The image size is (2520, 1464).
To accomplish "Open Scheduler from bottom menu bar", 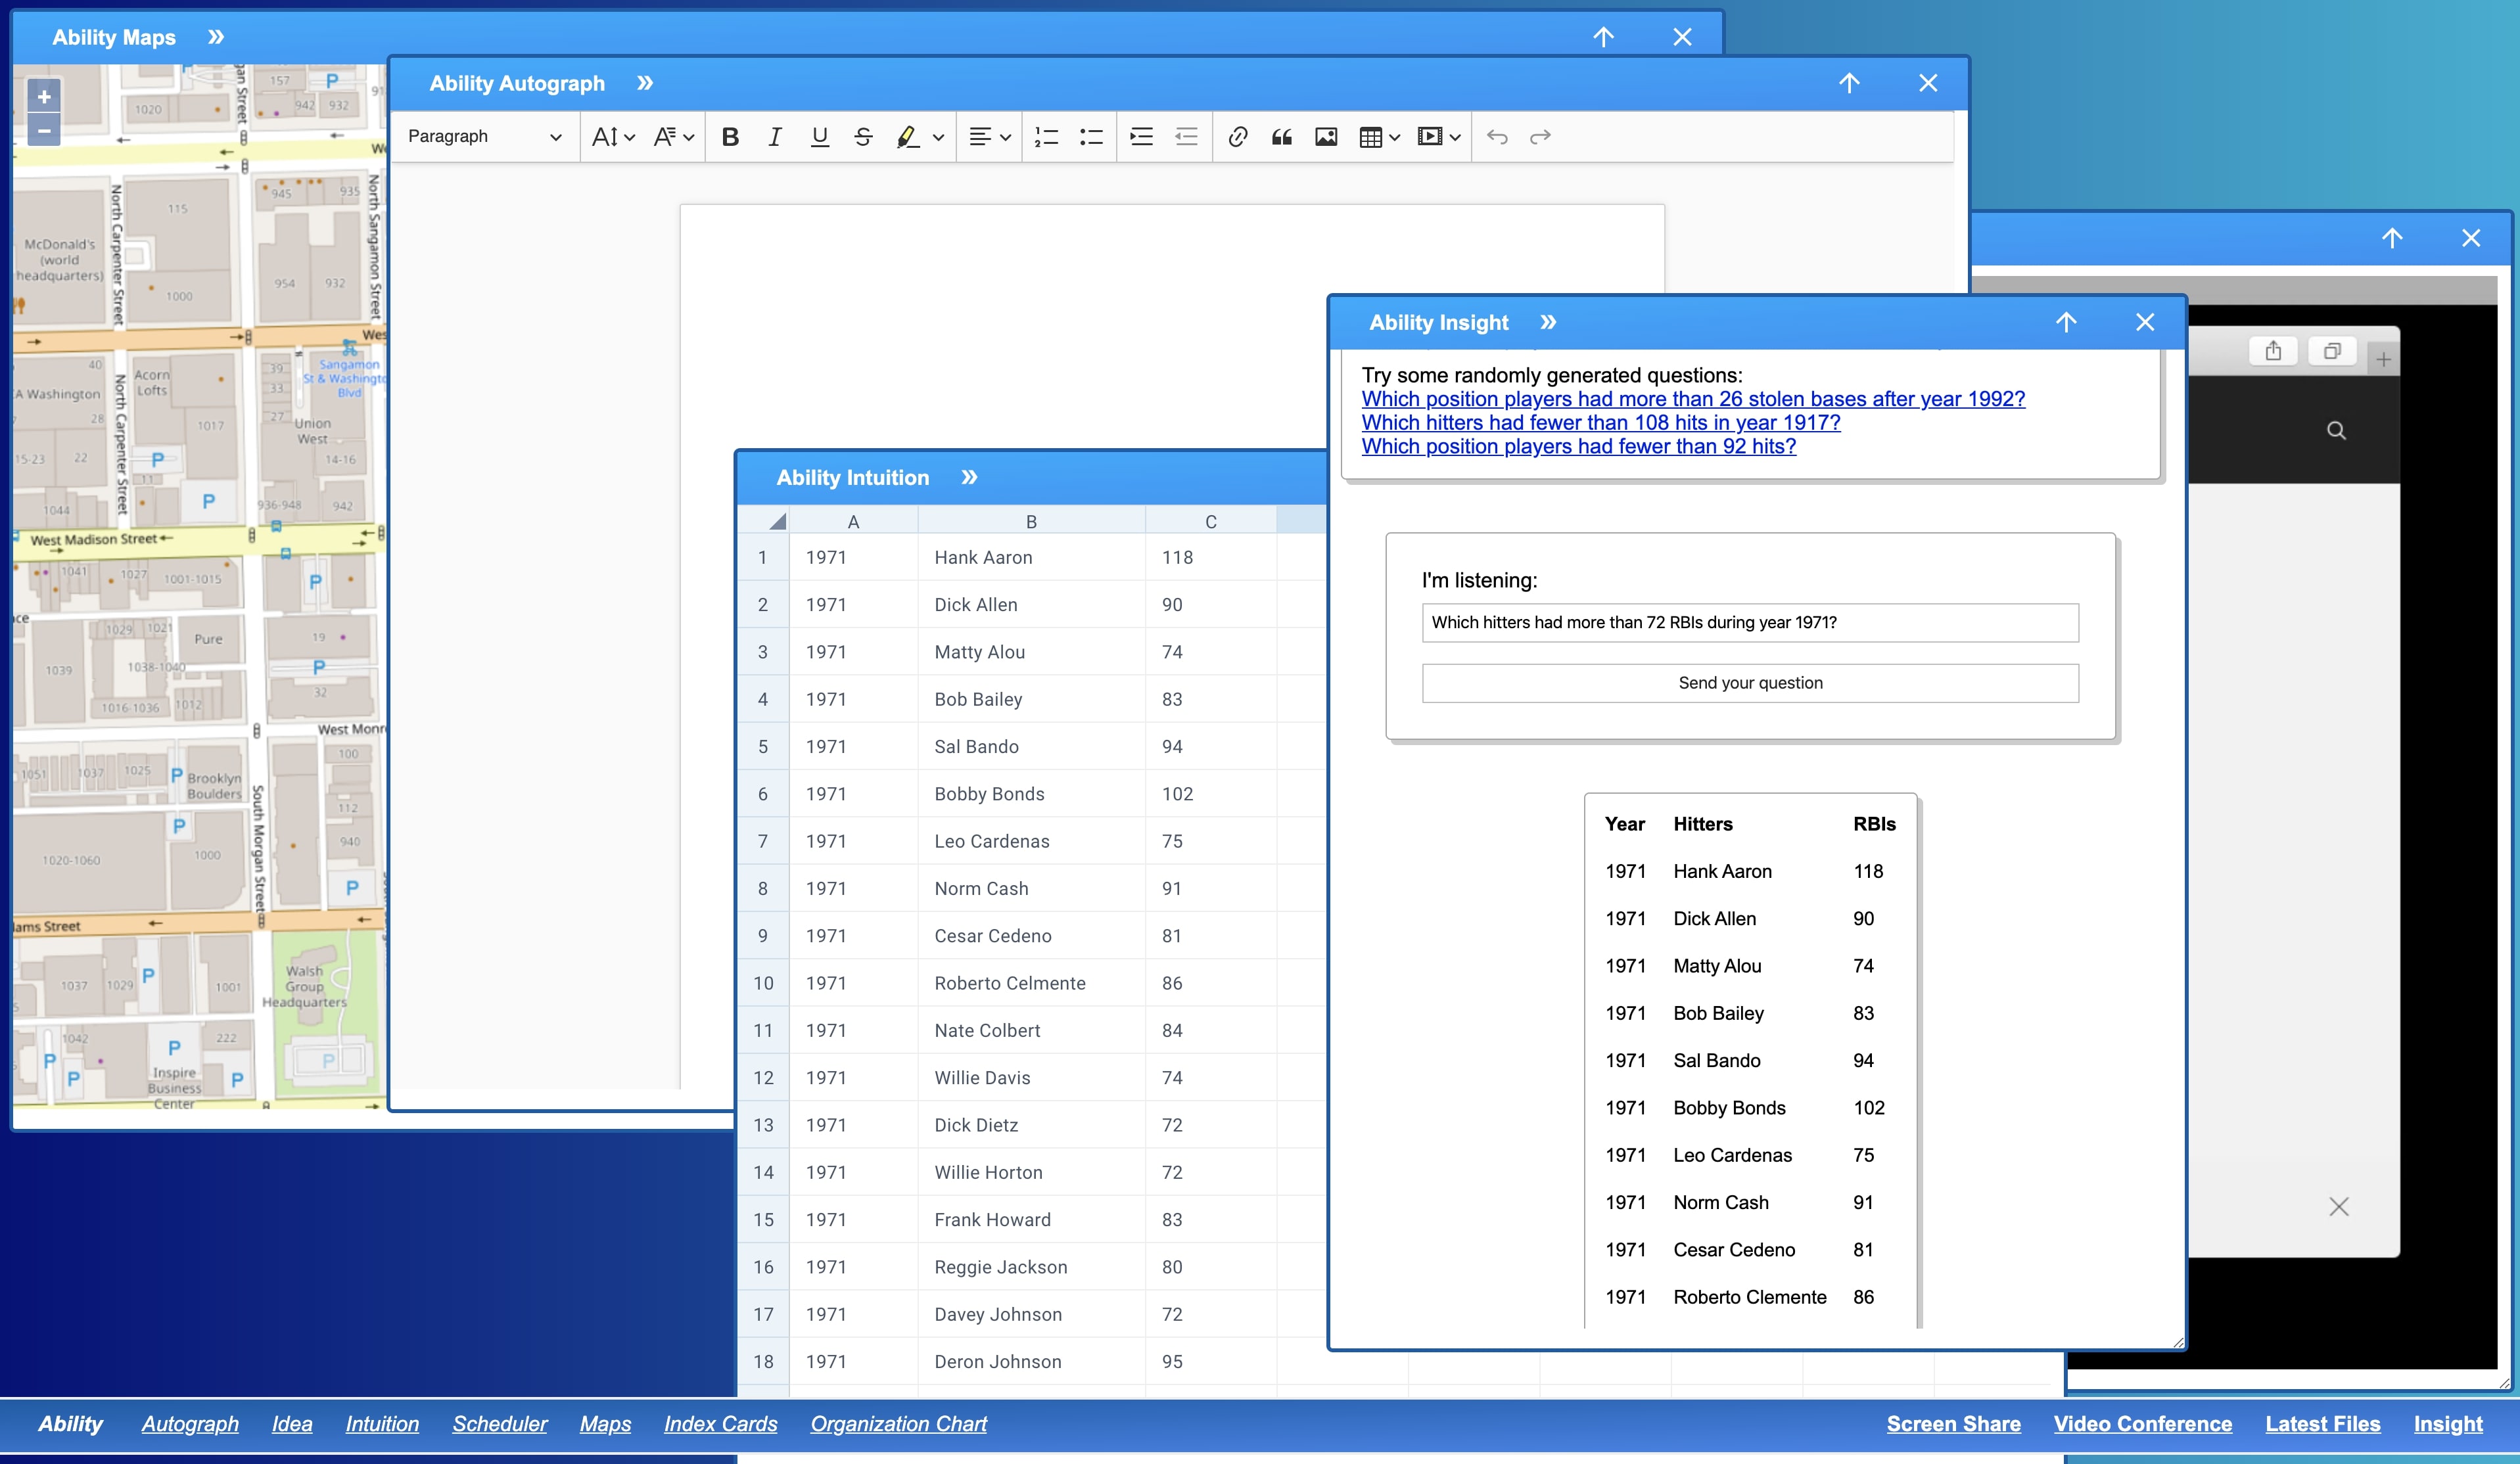I will [499, 1423].
